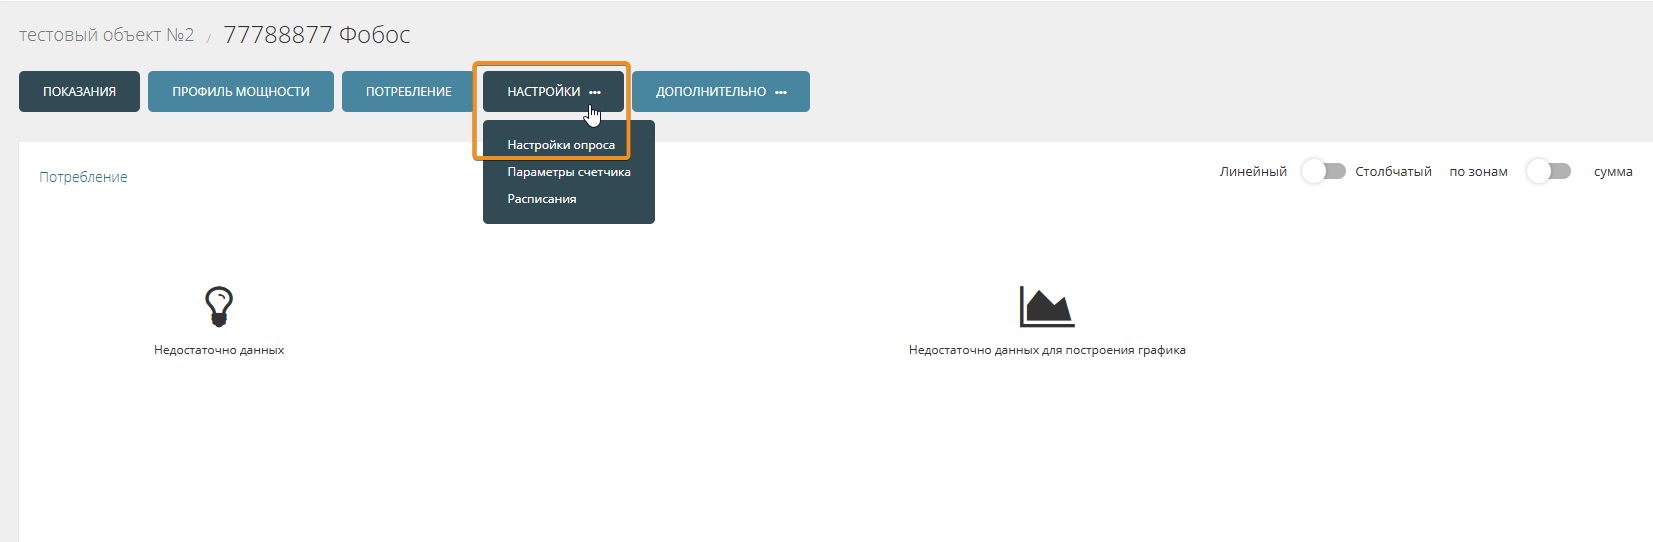
Task: Select the 'Линейный' chart label
Action: [1252, 172]
